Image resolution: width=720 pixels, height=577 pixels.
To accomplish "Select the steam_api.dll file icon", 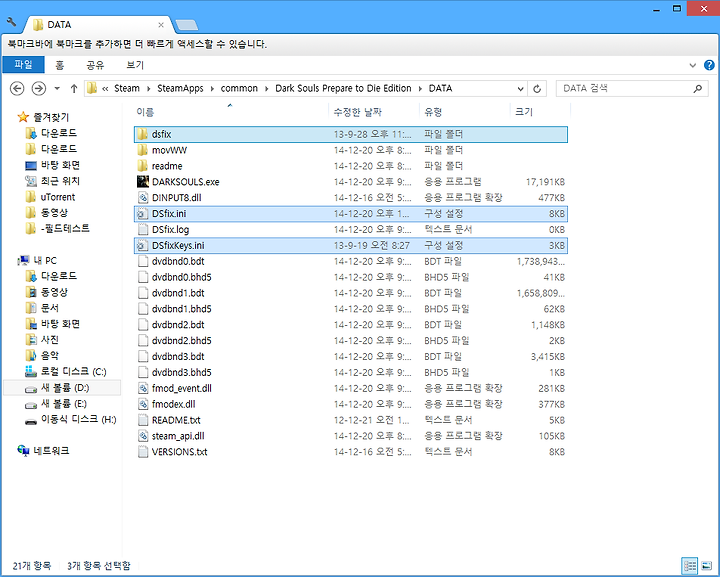I will coord(143,436).
